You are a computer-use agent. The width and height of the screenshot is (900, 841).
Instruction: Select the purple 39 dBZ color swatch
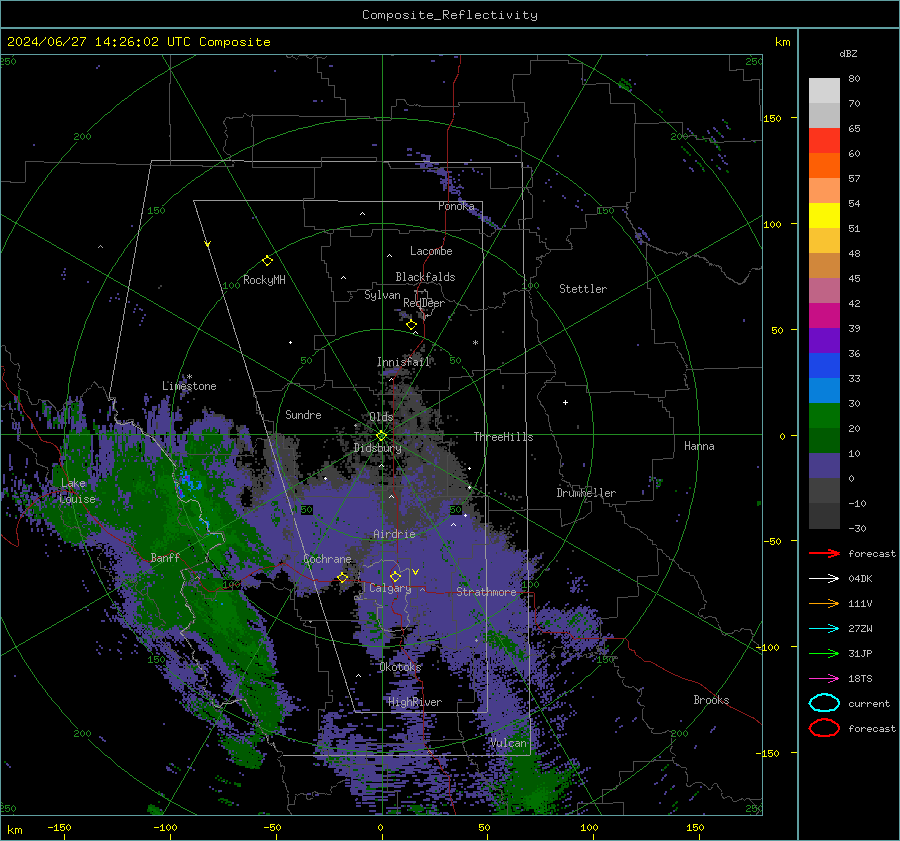click(x=824, y=340)
